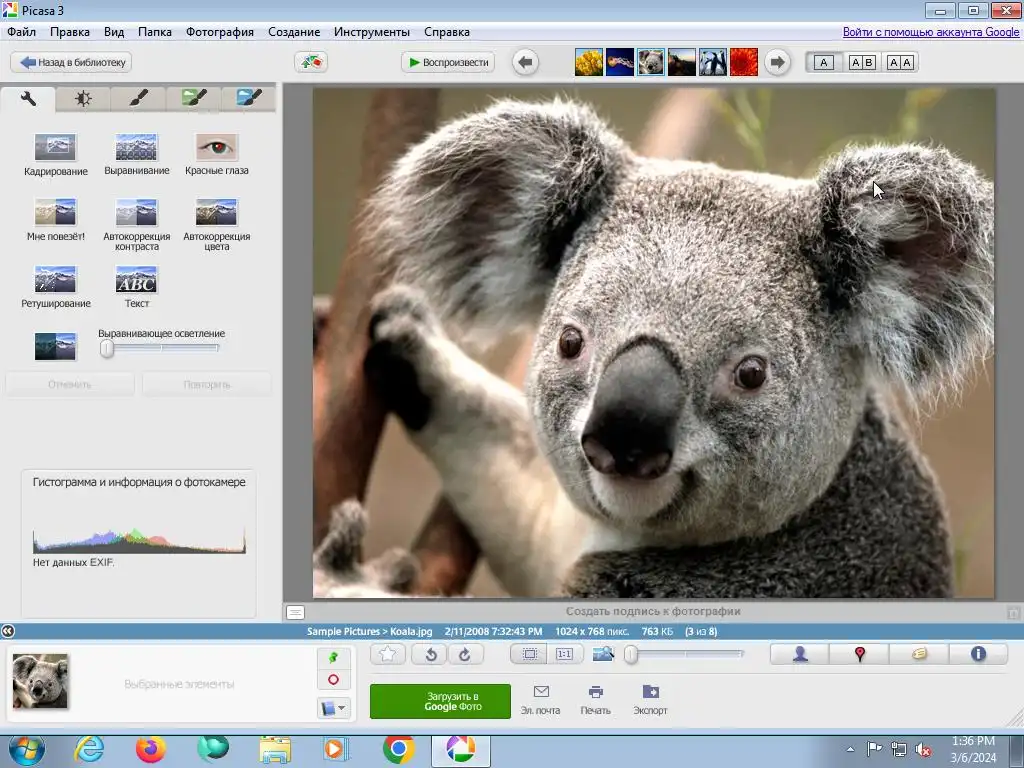Choose the Ретуширование retouch tool

click(55, 280)
